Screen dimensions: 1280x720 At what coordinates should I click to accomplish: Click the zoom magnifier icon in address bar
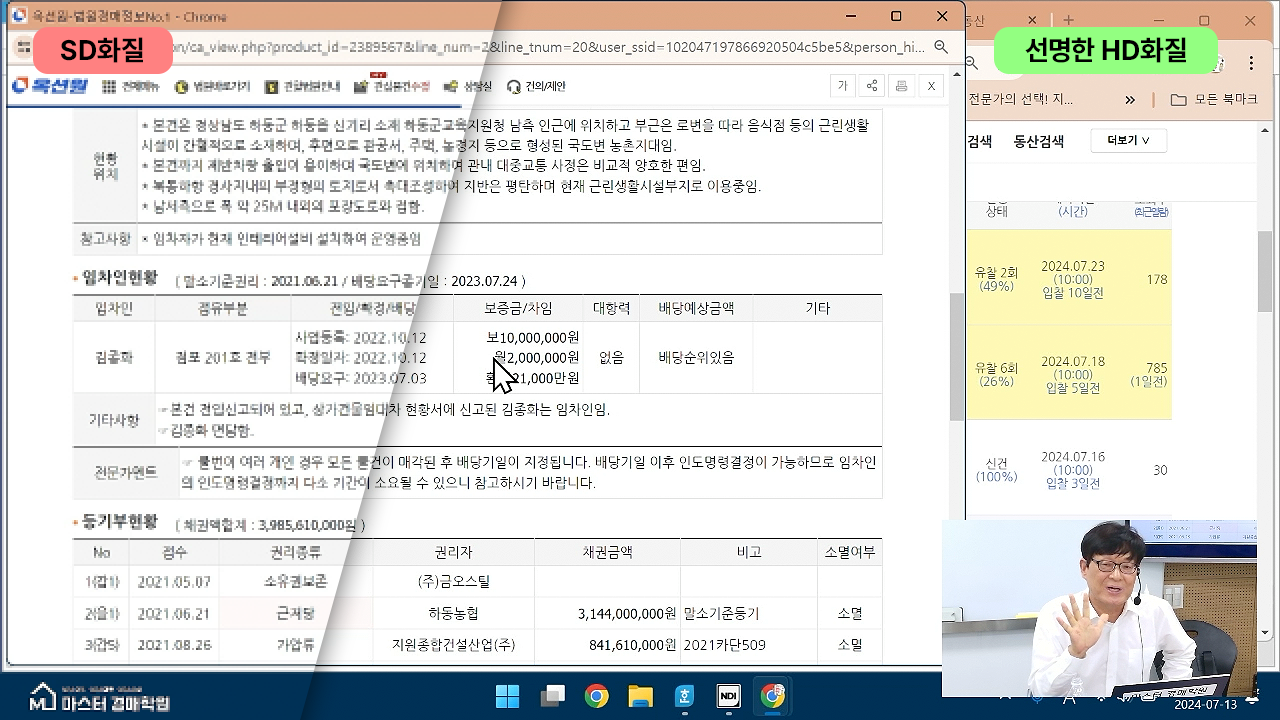(x=941, y=47)
